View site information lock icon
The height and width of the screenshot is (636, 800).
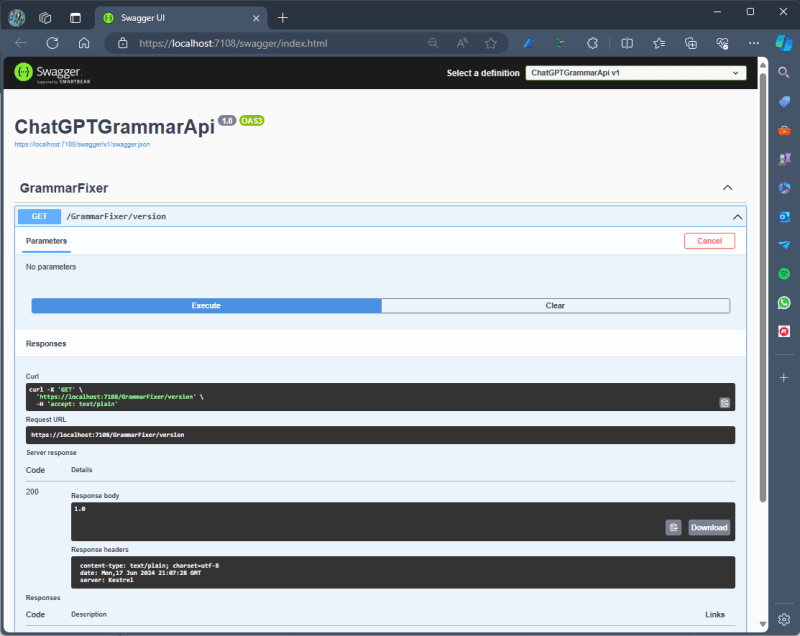[123, 43]
